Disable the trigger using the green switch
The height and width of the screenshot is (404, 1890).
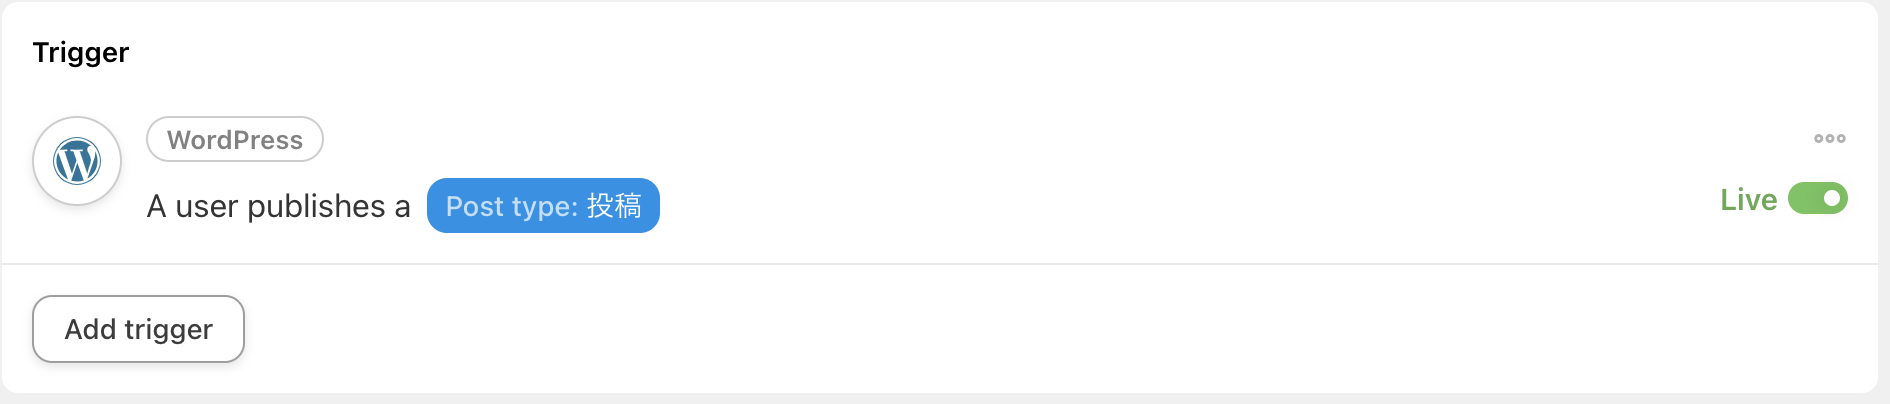[x=1818, y=198]
